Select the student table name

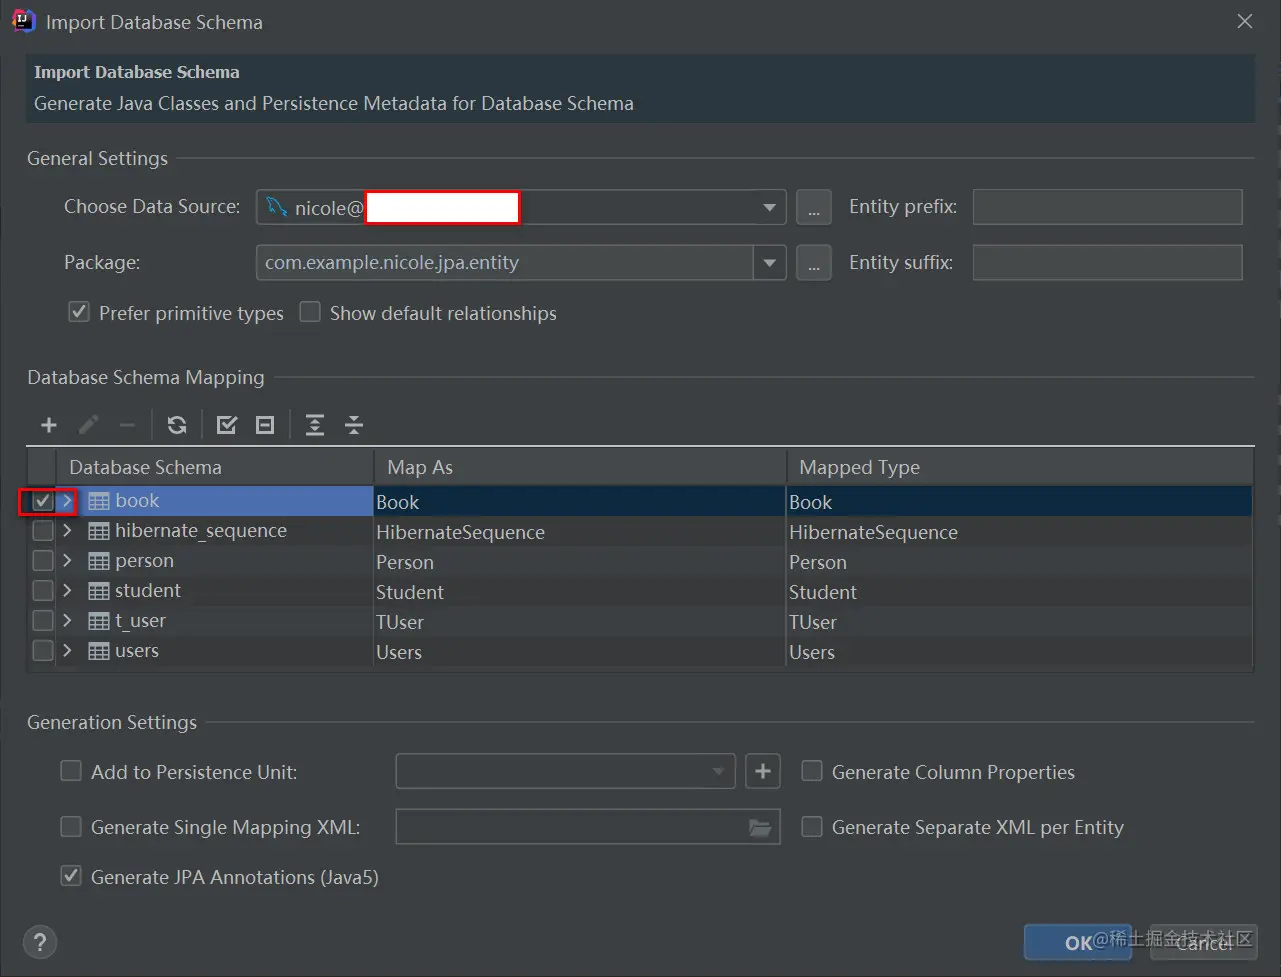pos(148,591)
